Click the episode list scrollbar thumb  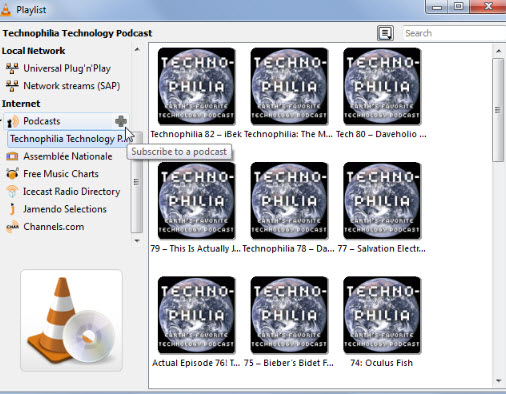tap(498, 110)
